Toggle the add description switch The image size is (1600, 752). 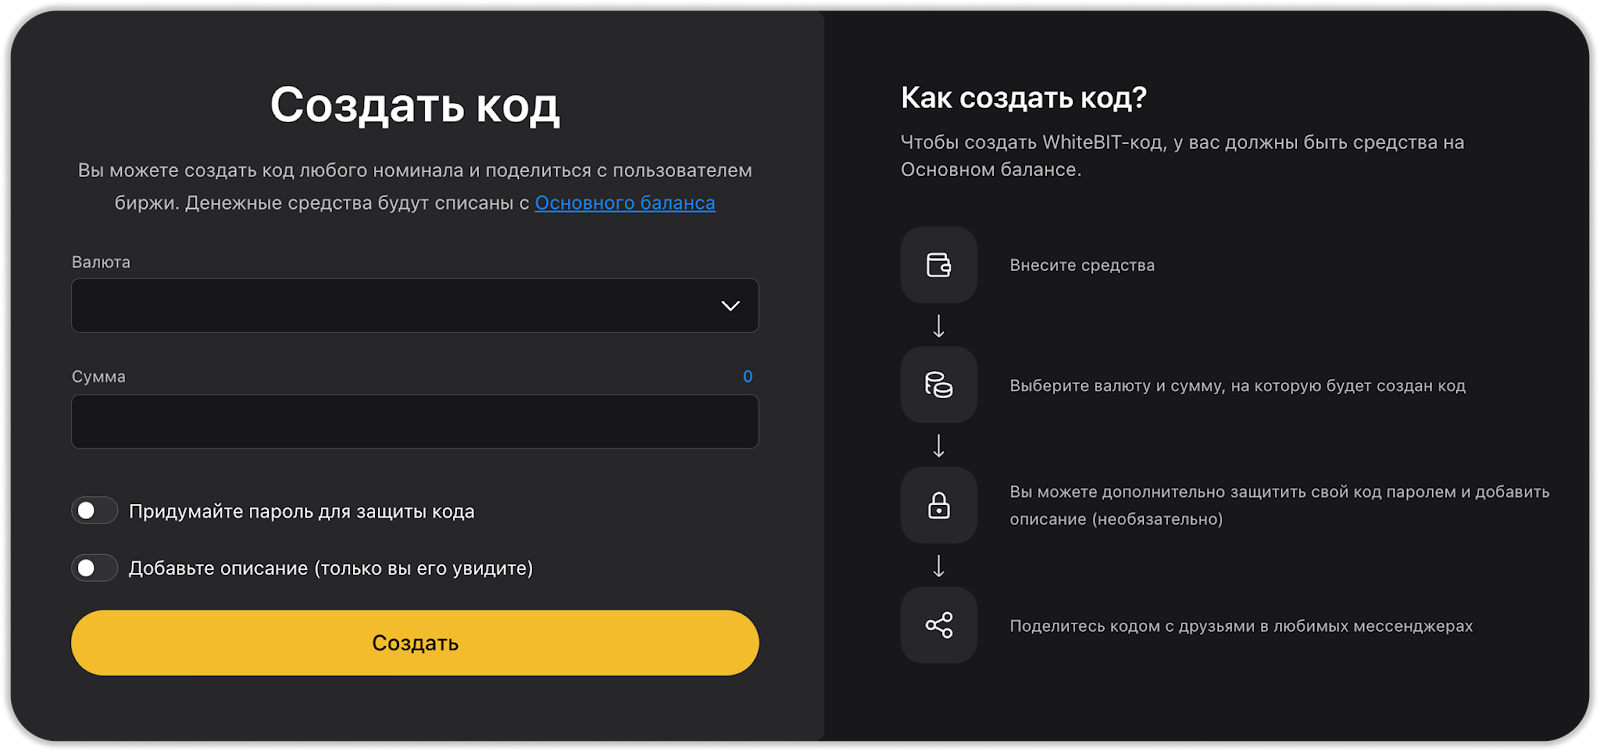pyautogui.click(x=94, y=568)
